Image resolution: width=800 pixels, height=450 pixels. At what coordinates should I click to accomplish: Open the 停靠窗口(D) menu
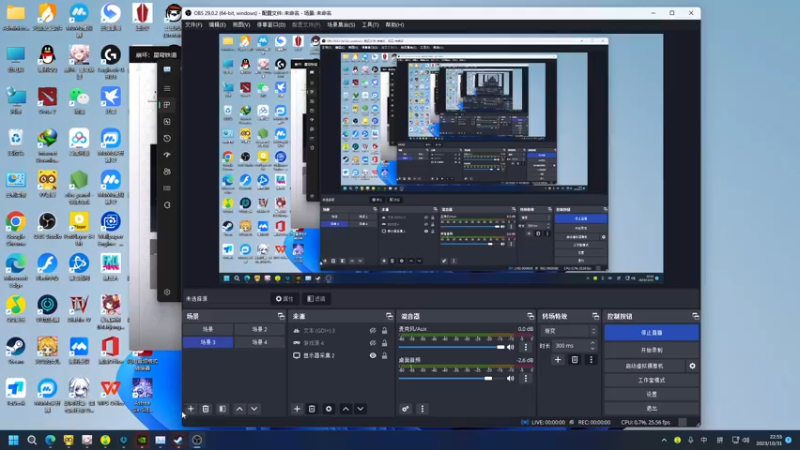pos(271,24)
